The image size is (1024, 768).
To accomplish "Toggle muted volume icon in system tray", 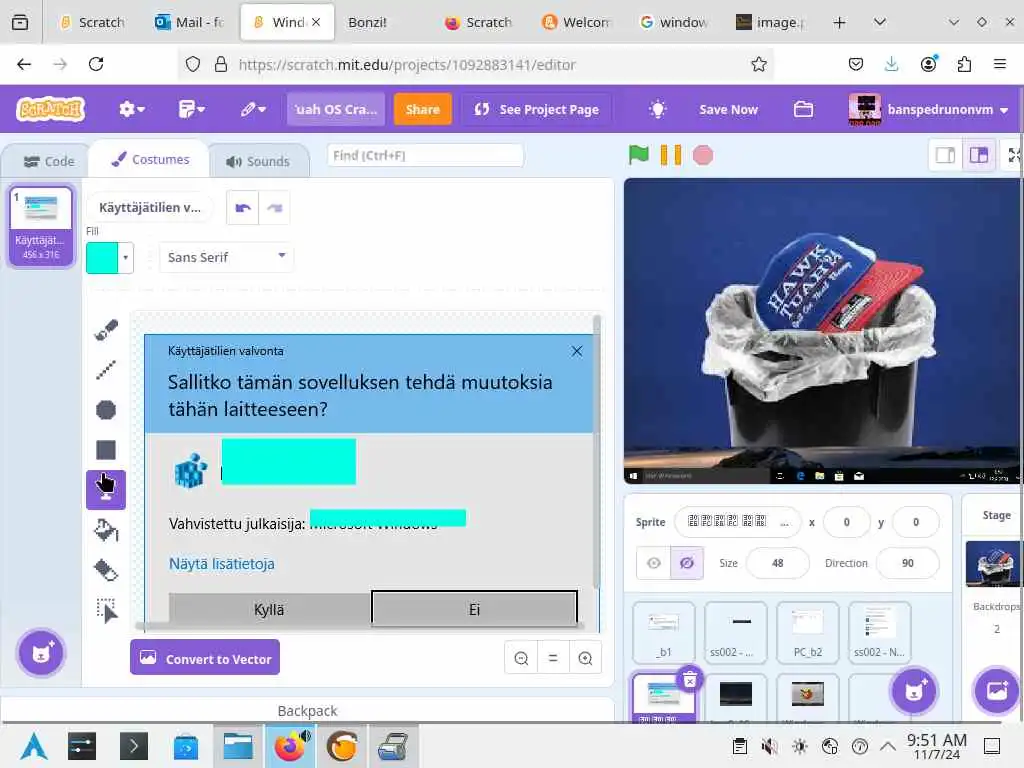I will click(x=769, y=746).
